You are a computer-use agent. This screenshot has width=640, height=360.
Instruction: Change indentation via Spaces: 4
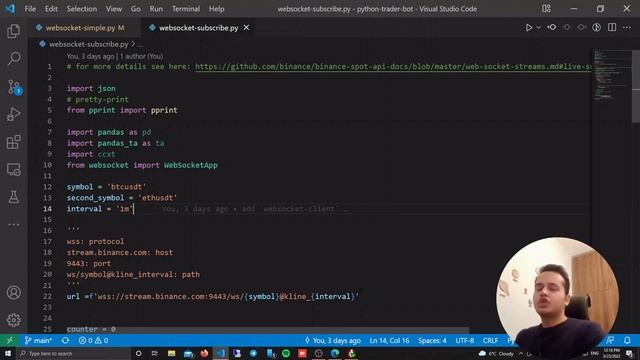432,340
